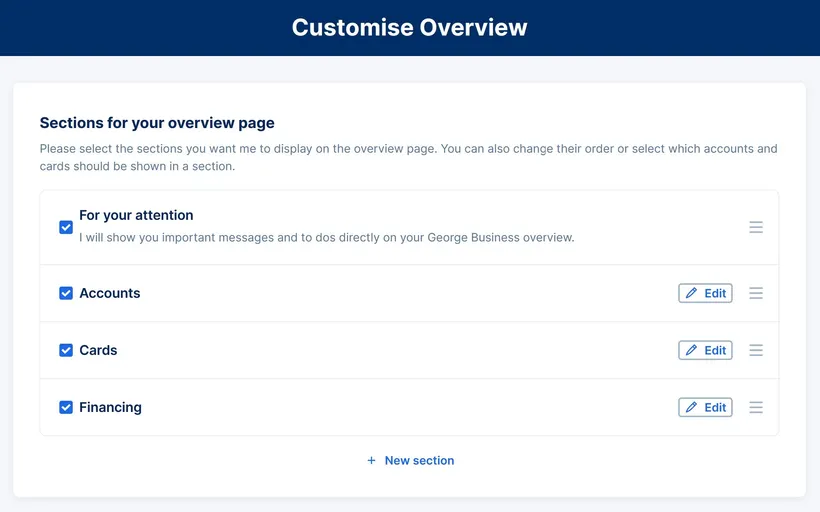Click the Sections for your overview page heading
This screenshot has width=820, height=512.
click(x=157, y=123)
